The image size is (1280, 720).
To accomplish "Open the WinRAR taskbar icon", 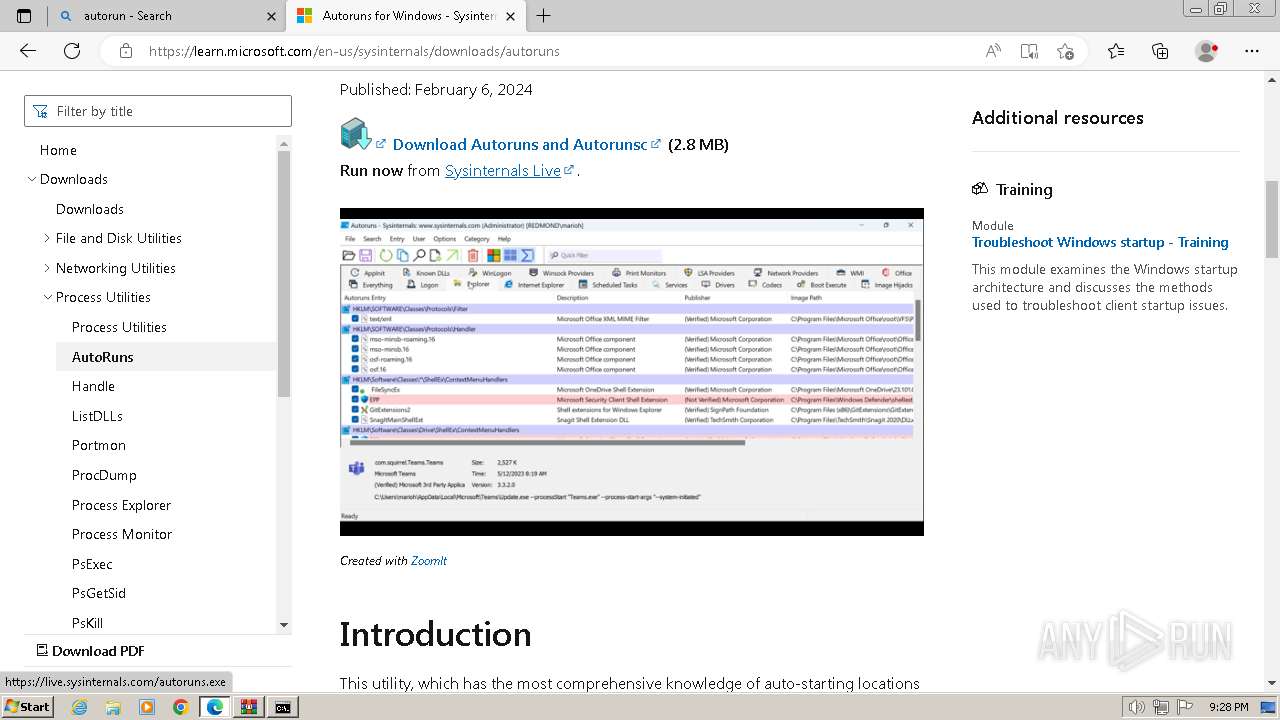I will [x=248, y=707].
